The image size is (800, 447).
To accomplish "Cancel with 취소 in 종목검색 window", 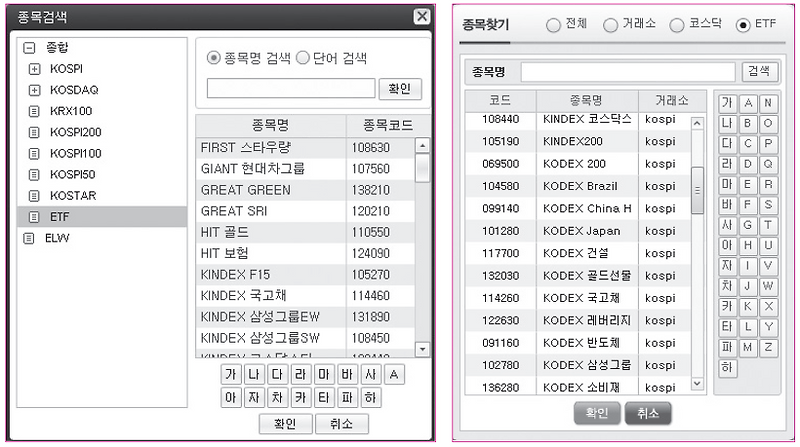I will coord(342,424).
